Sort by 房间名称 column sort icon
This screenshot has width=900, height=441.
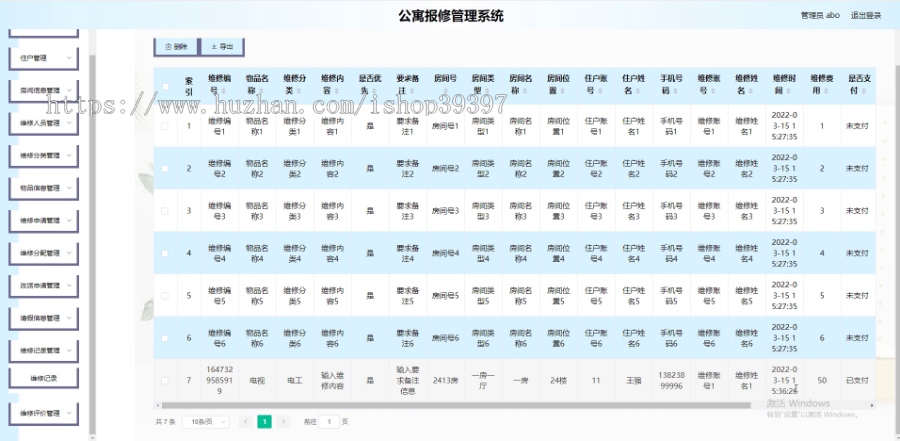pyautogui.click(x=525, y=91)
